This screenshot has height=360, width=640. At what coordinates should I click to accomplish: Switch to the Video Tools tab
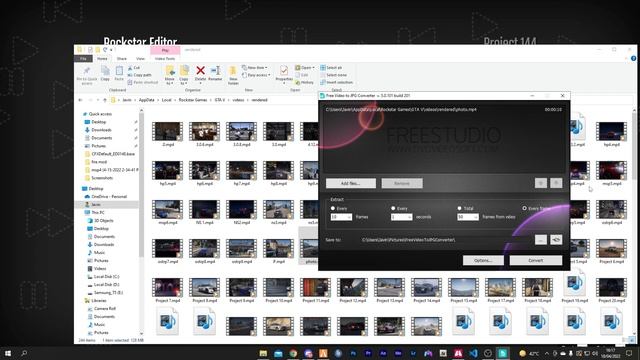click(x=165, y=59)
